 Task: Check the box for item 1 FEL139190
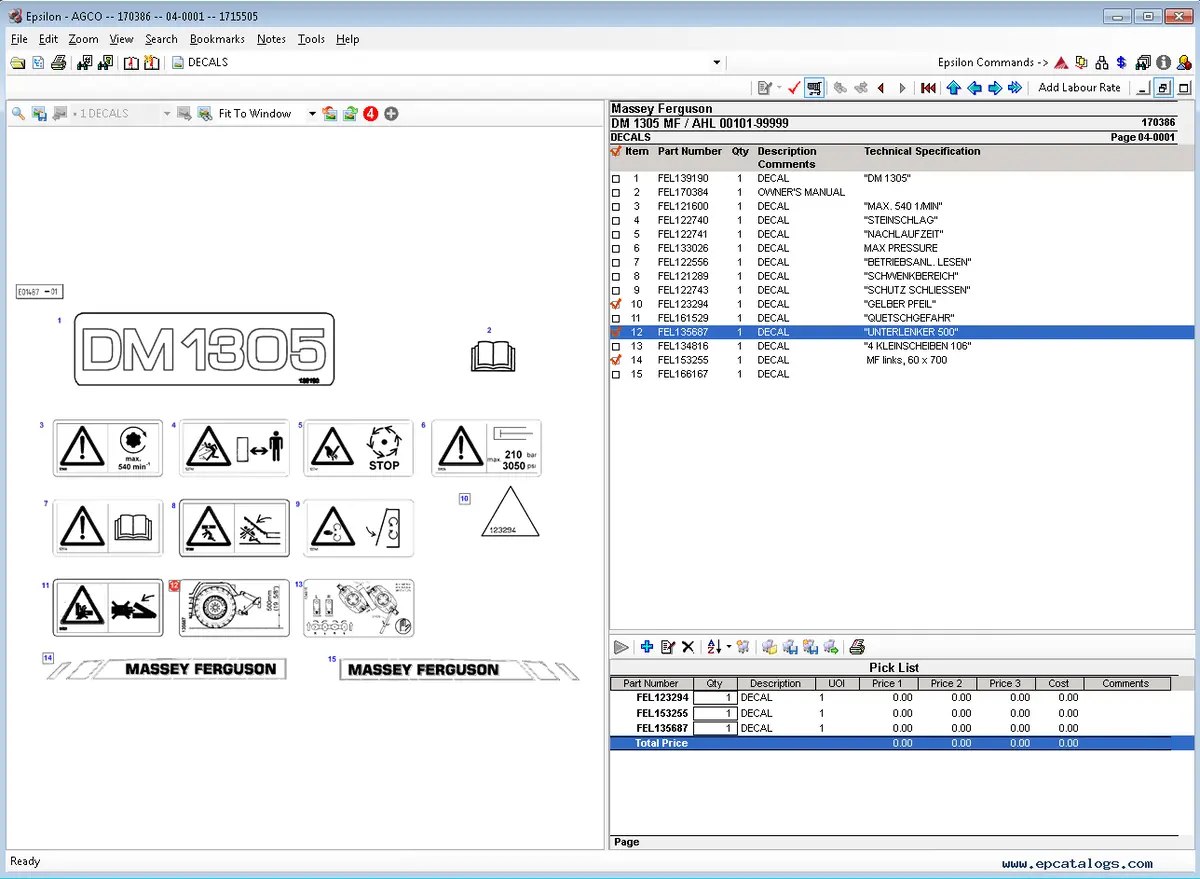point(616,179)
